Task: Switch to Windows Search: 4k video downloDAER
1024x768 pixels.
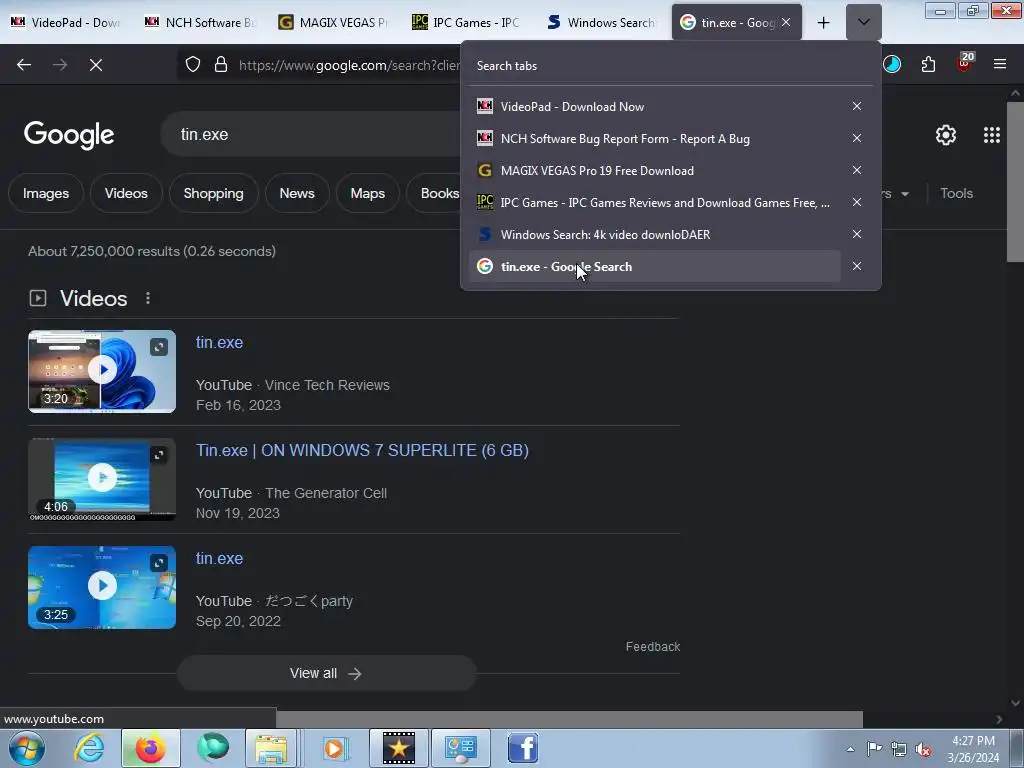Action: tap(655, 234)
